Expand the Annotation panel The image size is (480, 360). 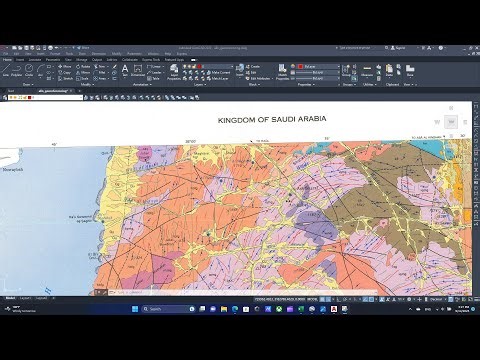tap(142, 85)
